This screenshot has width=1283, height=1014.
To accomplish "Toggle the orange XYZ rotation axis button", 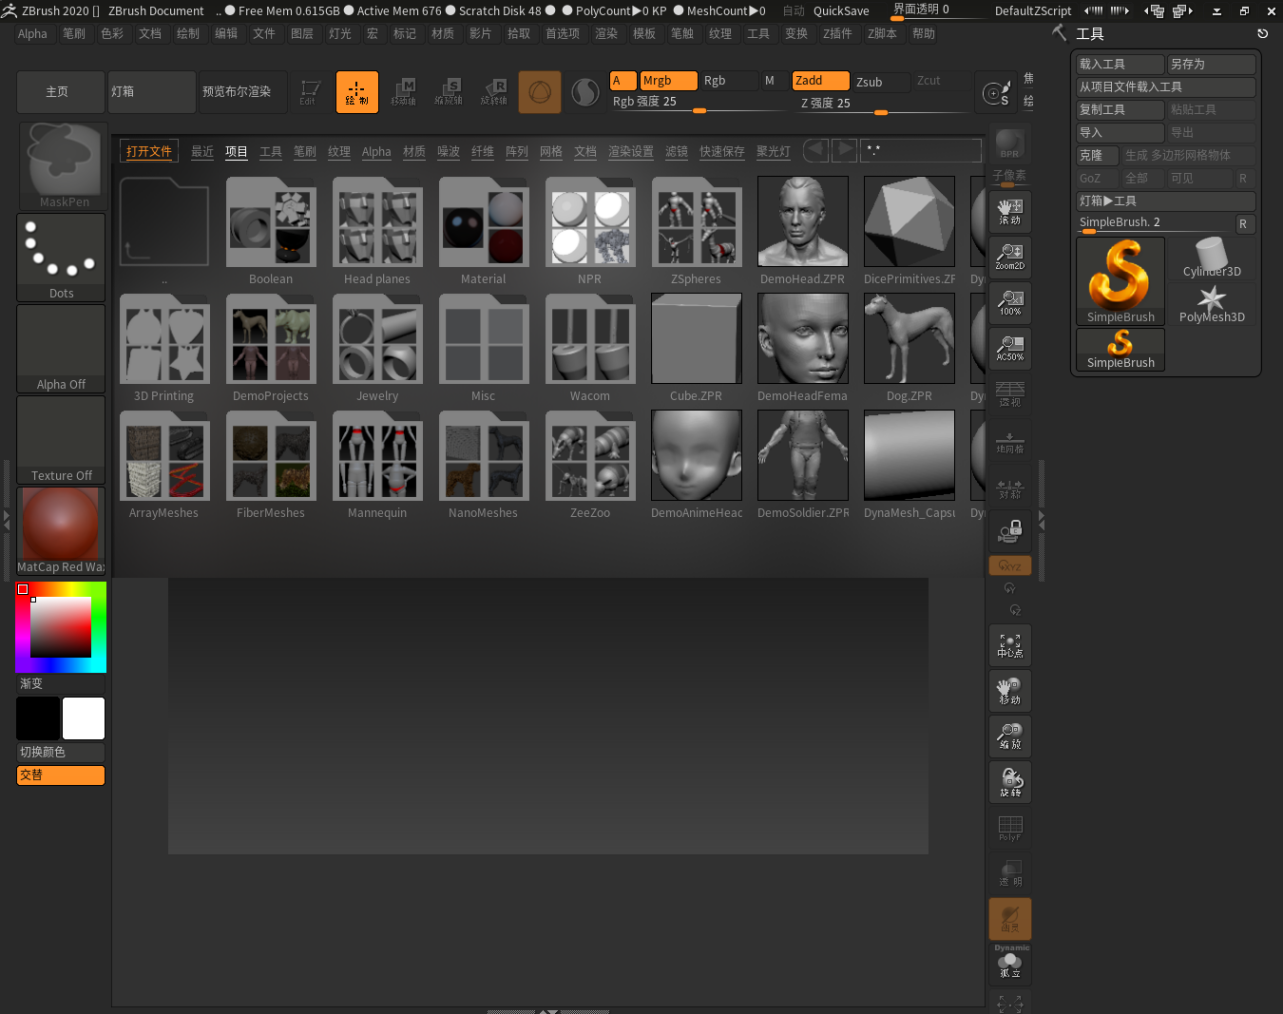I will tap(1010, 565).
